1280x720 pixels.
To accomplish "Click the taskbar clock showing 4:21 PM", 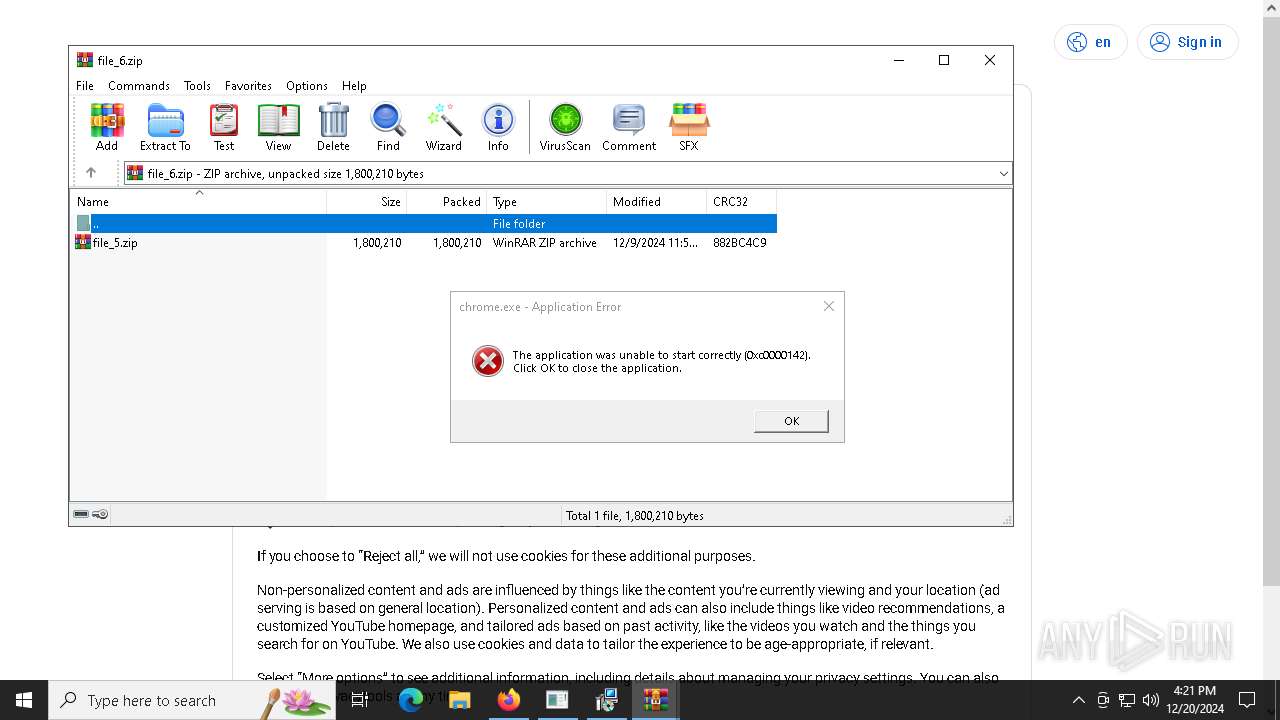I will pyautogui.click(x=1195, y=700).
